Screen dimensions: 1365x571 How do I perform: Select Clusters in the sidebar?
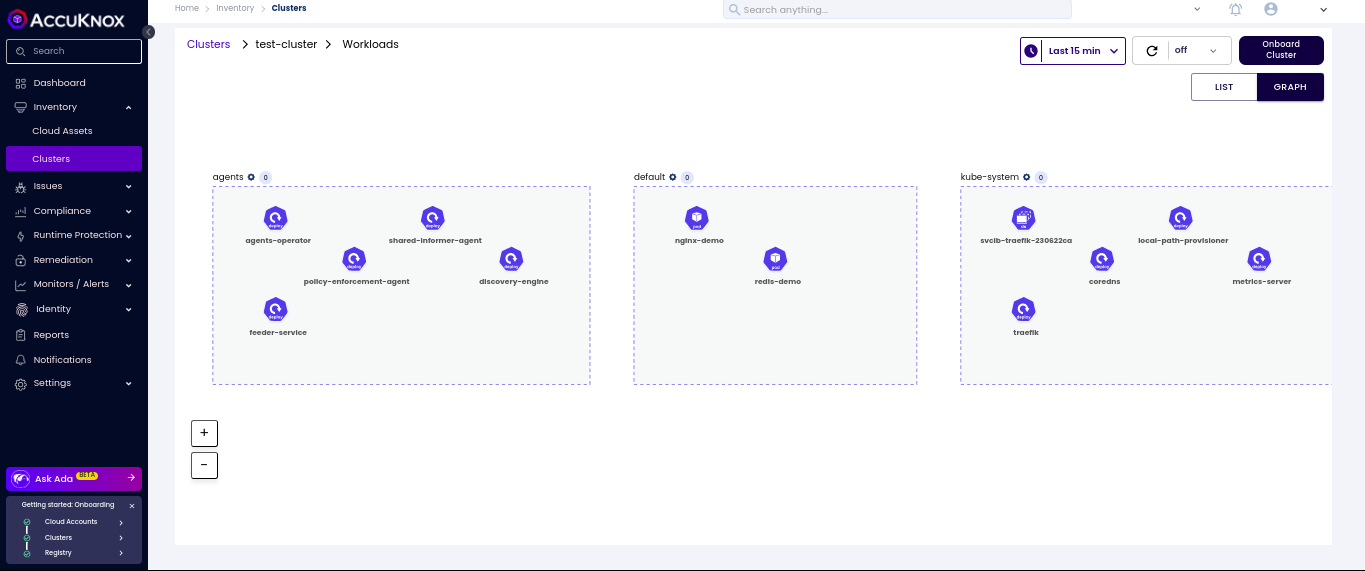74,159
